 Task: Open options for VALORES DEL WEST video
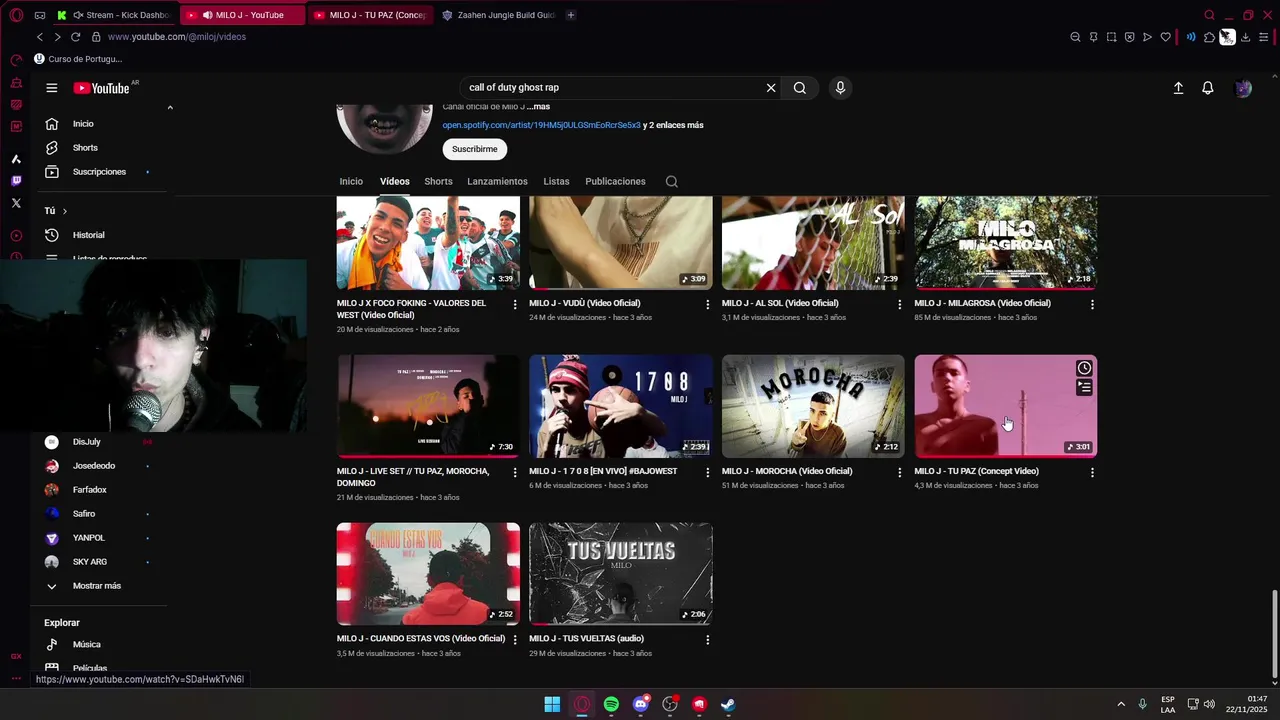point(515,304)
